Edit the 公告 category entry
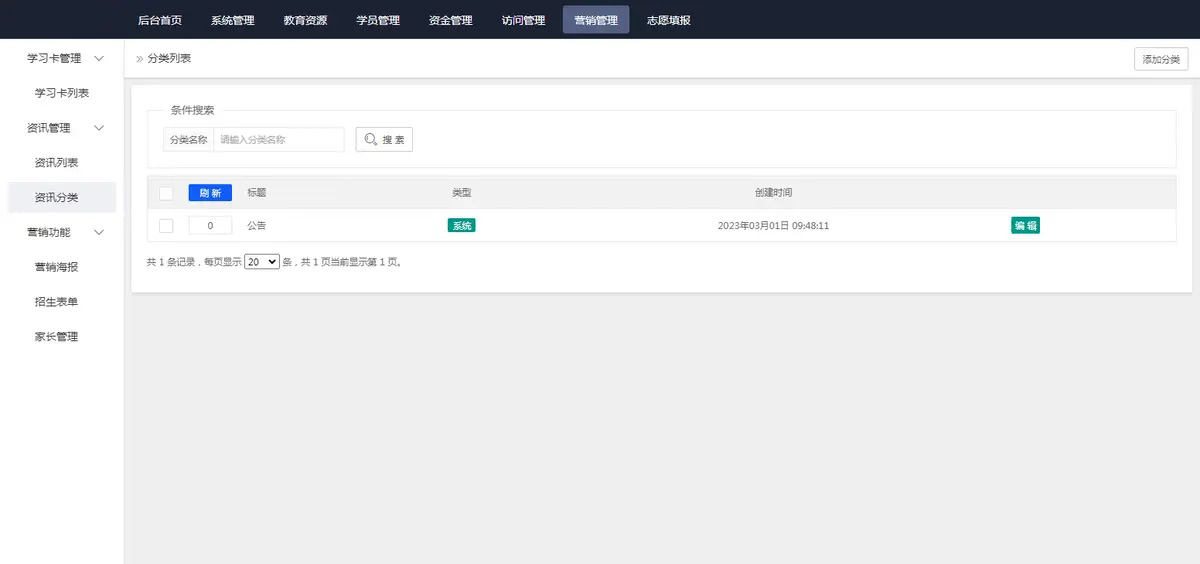The width and height of the screenshot is (1200, 564). [1025, 226]
